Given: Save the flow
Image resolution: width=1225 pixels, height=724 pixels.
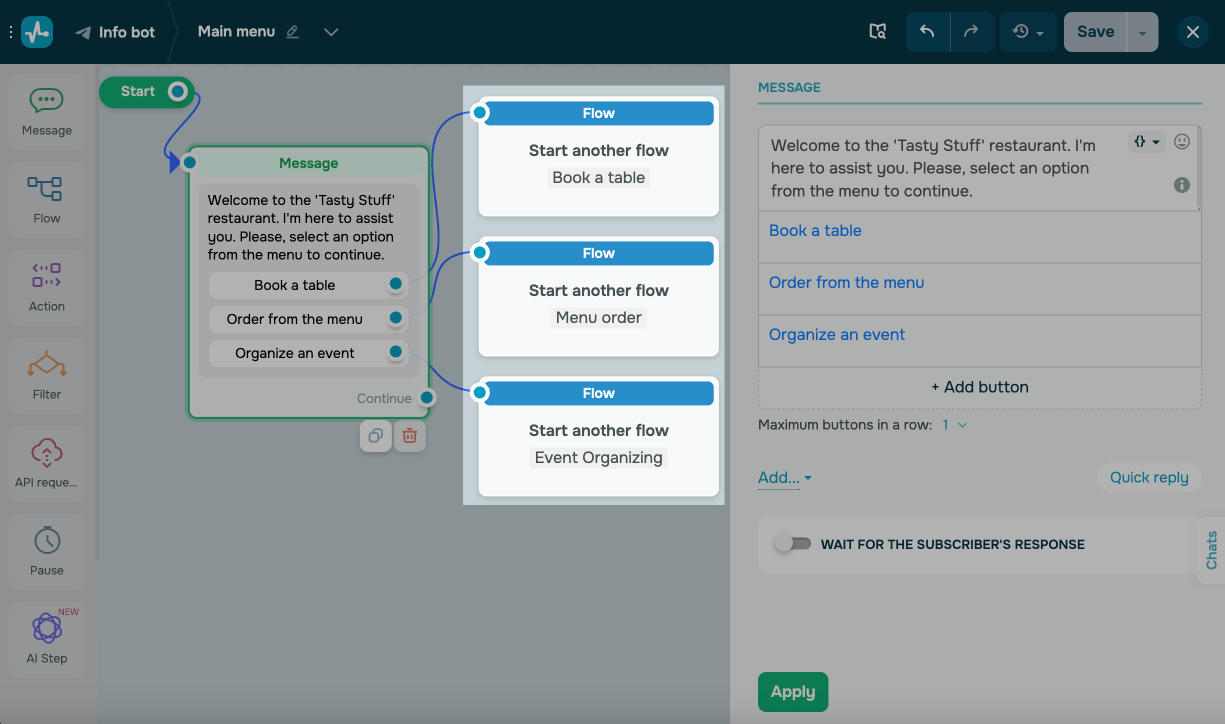Looking at the screenshot, I should (1095, 32).
